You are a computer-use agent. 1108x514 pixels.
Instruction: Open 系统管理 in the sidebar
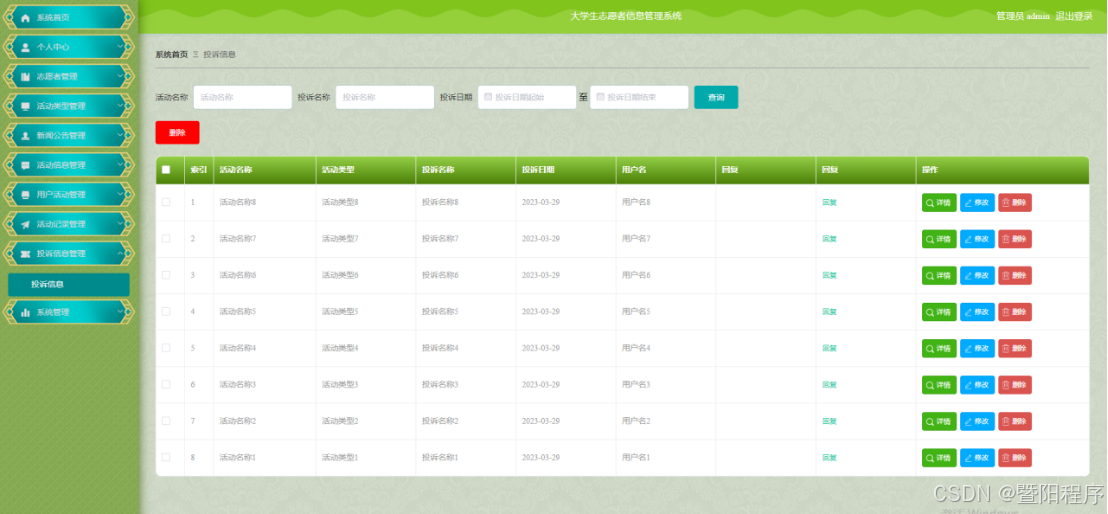pos(69,313)
